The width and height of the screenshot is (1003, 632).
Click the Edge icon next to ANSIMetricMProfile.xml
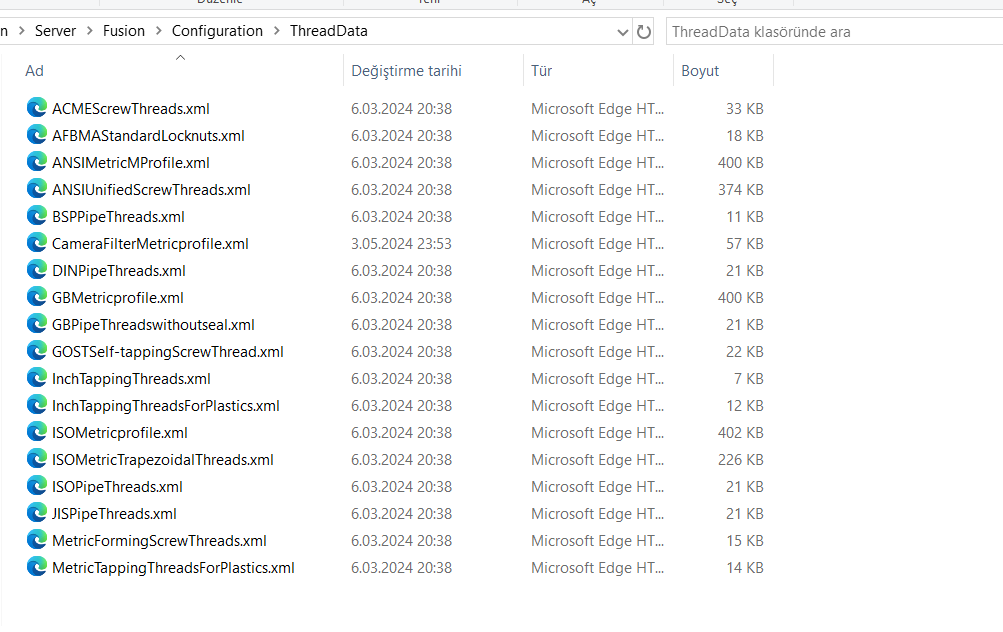37,162
